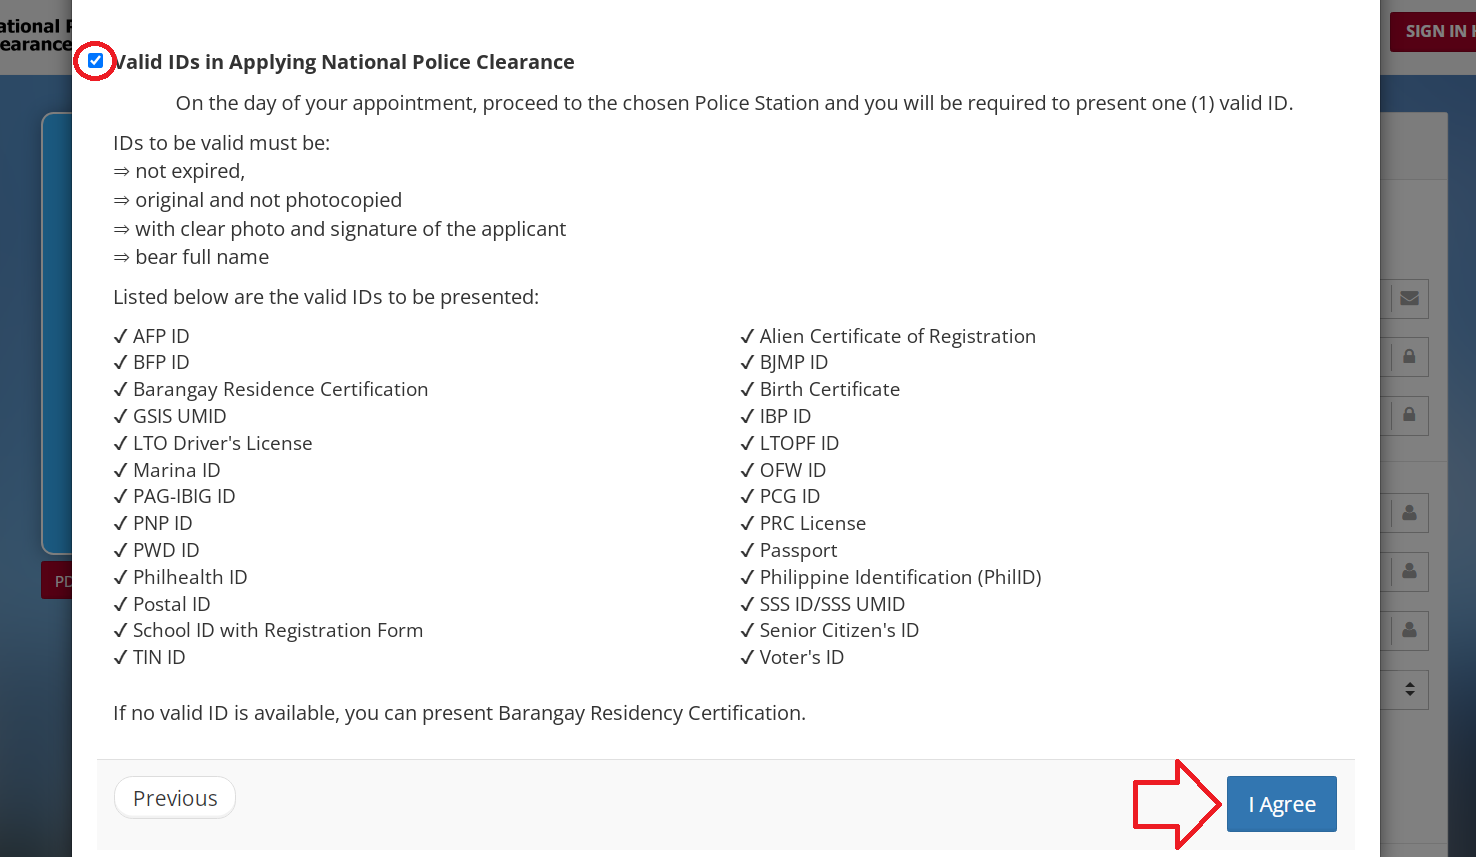Click the second padlock icon above the person icons
The width and height of the screenshot is (1476, 857).
point(1409,414)
